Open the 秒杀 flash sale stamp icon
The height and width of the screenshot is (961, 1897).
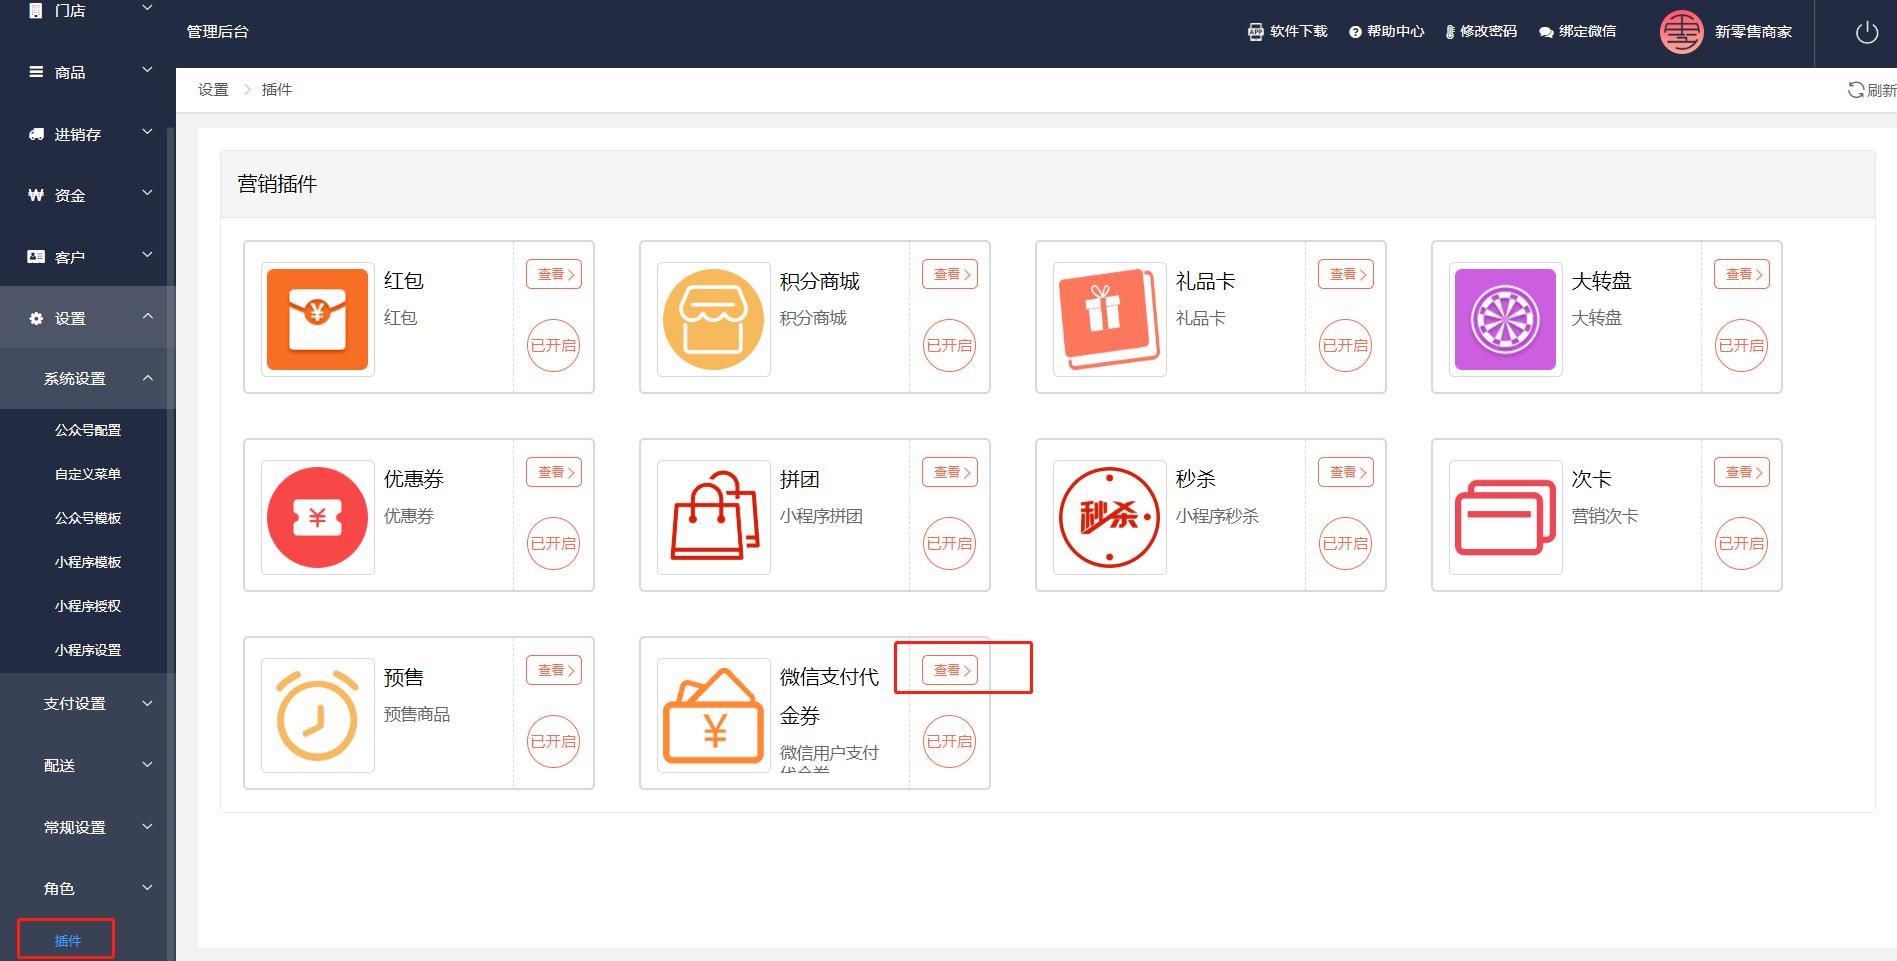point(1108,517)
